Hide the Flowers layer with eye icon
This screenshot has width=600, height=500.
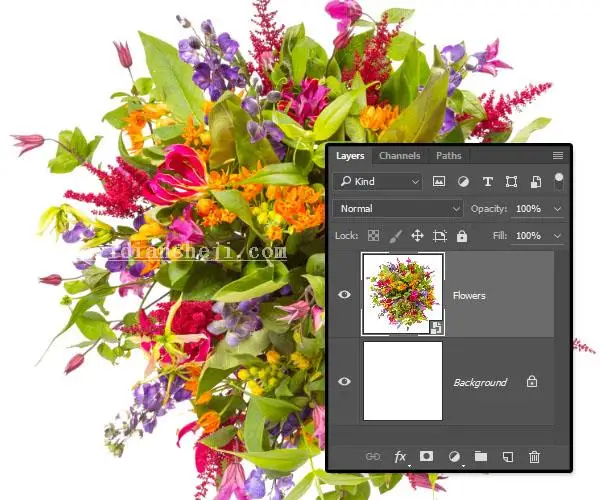click(344, 294)
